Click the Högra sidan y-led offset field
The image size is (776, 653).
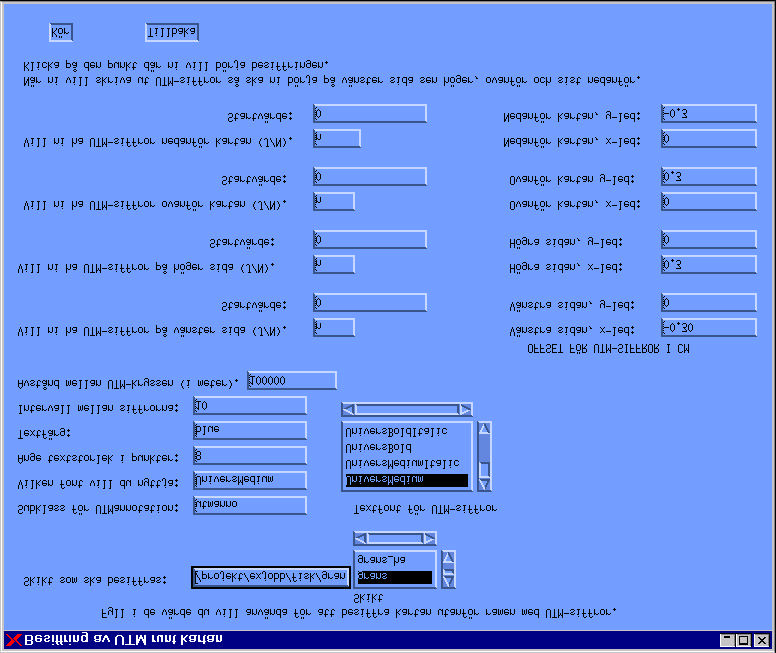point(709,240)
